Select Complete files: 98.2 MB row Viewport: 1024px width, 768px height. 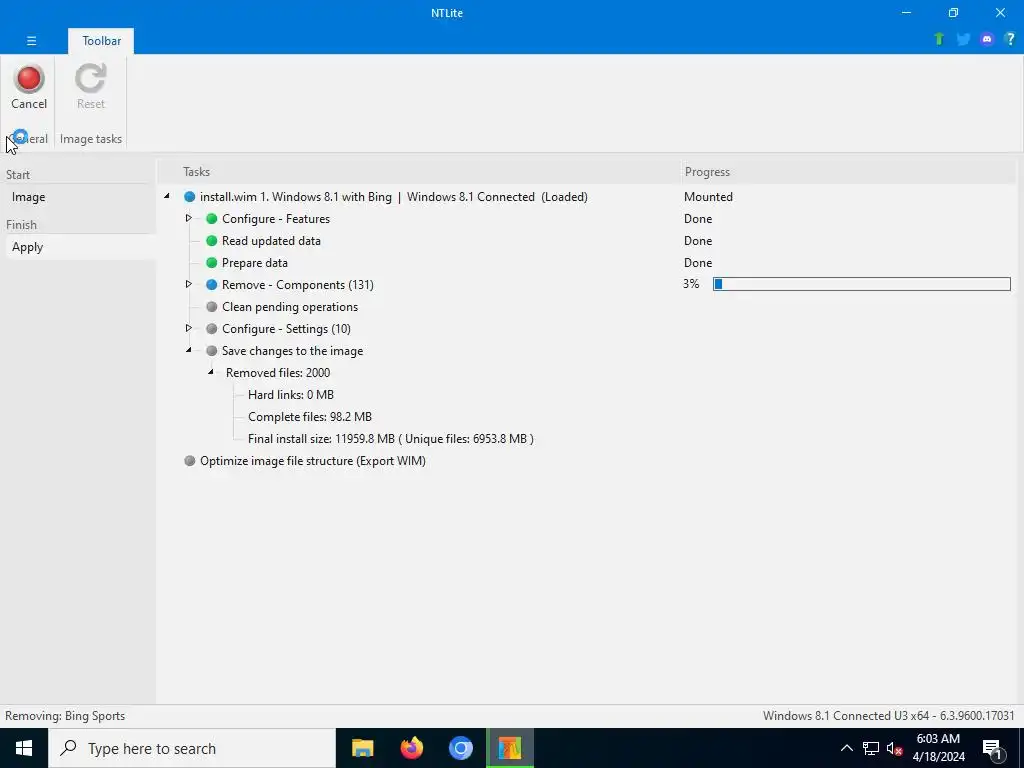coord(310,417)
